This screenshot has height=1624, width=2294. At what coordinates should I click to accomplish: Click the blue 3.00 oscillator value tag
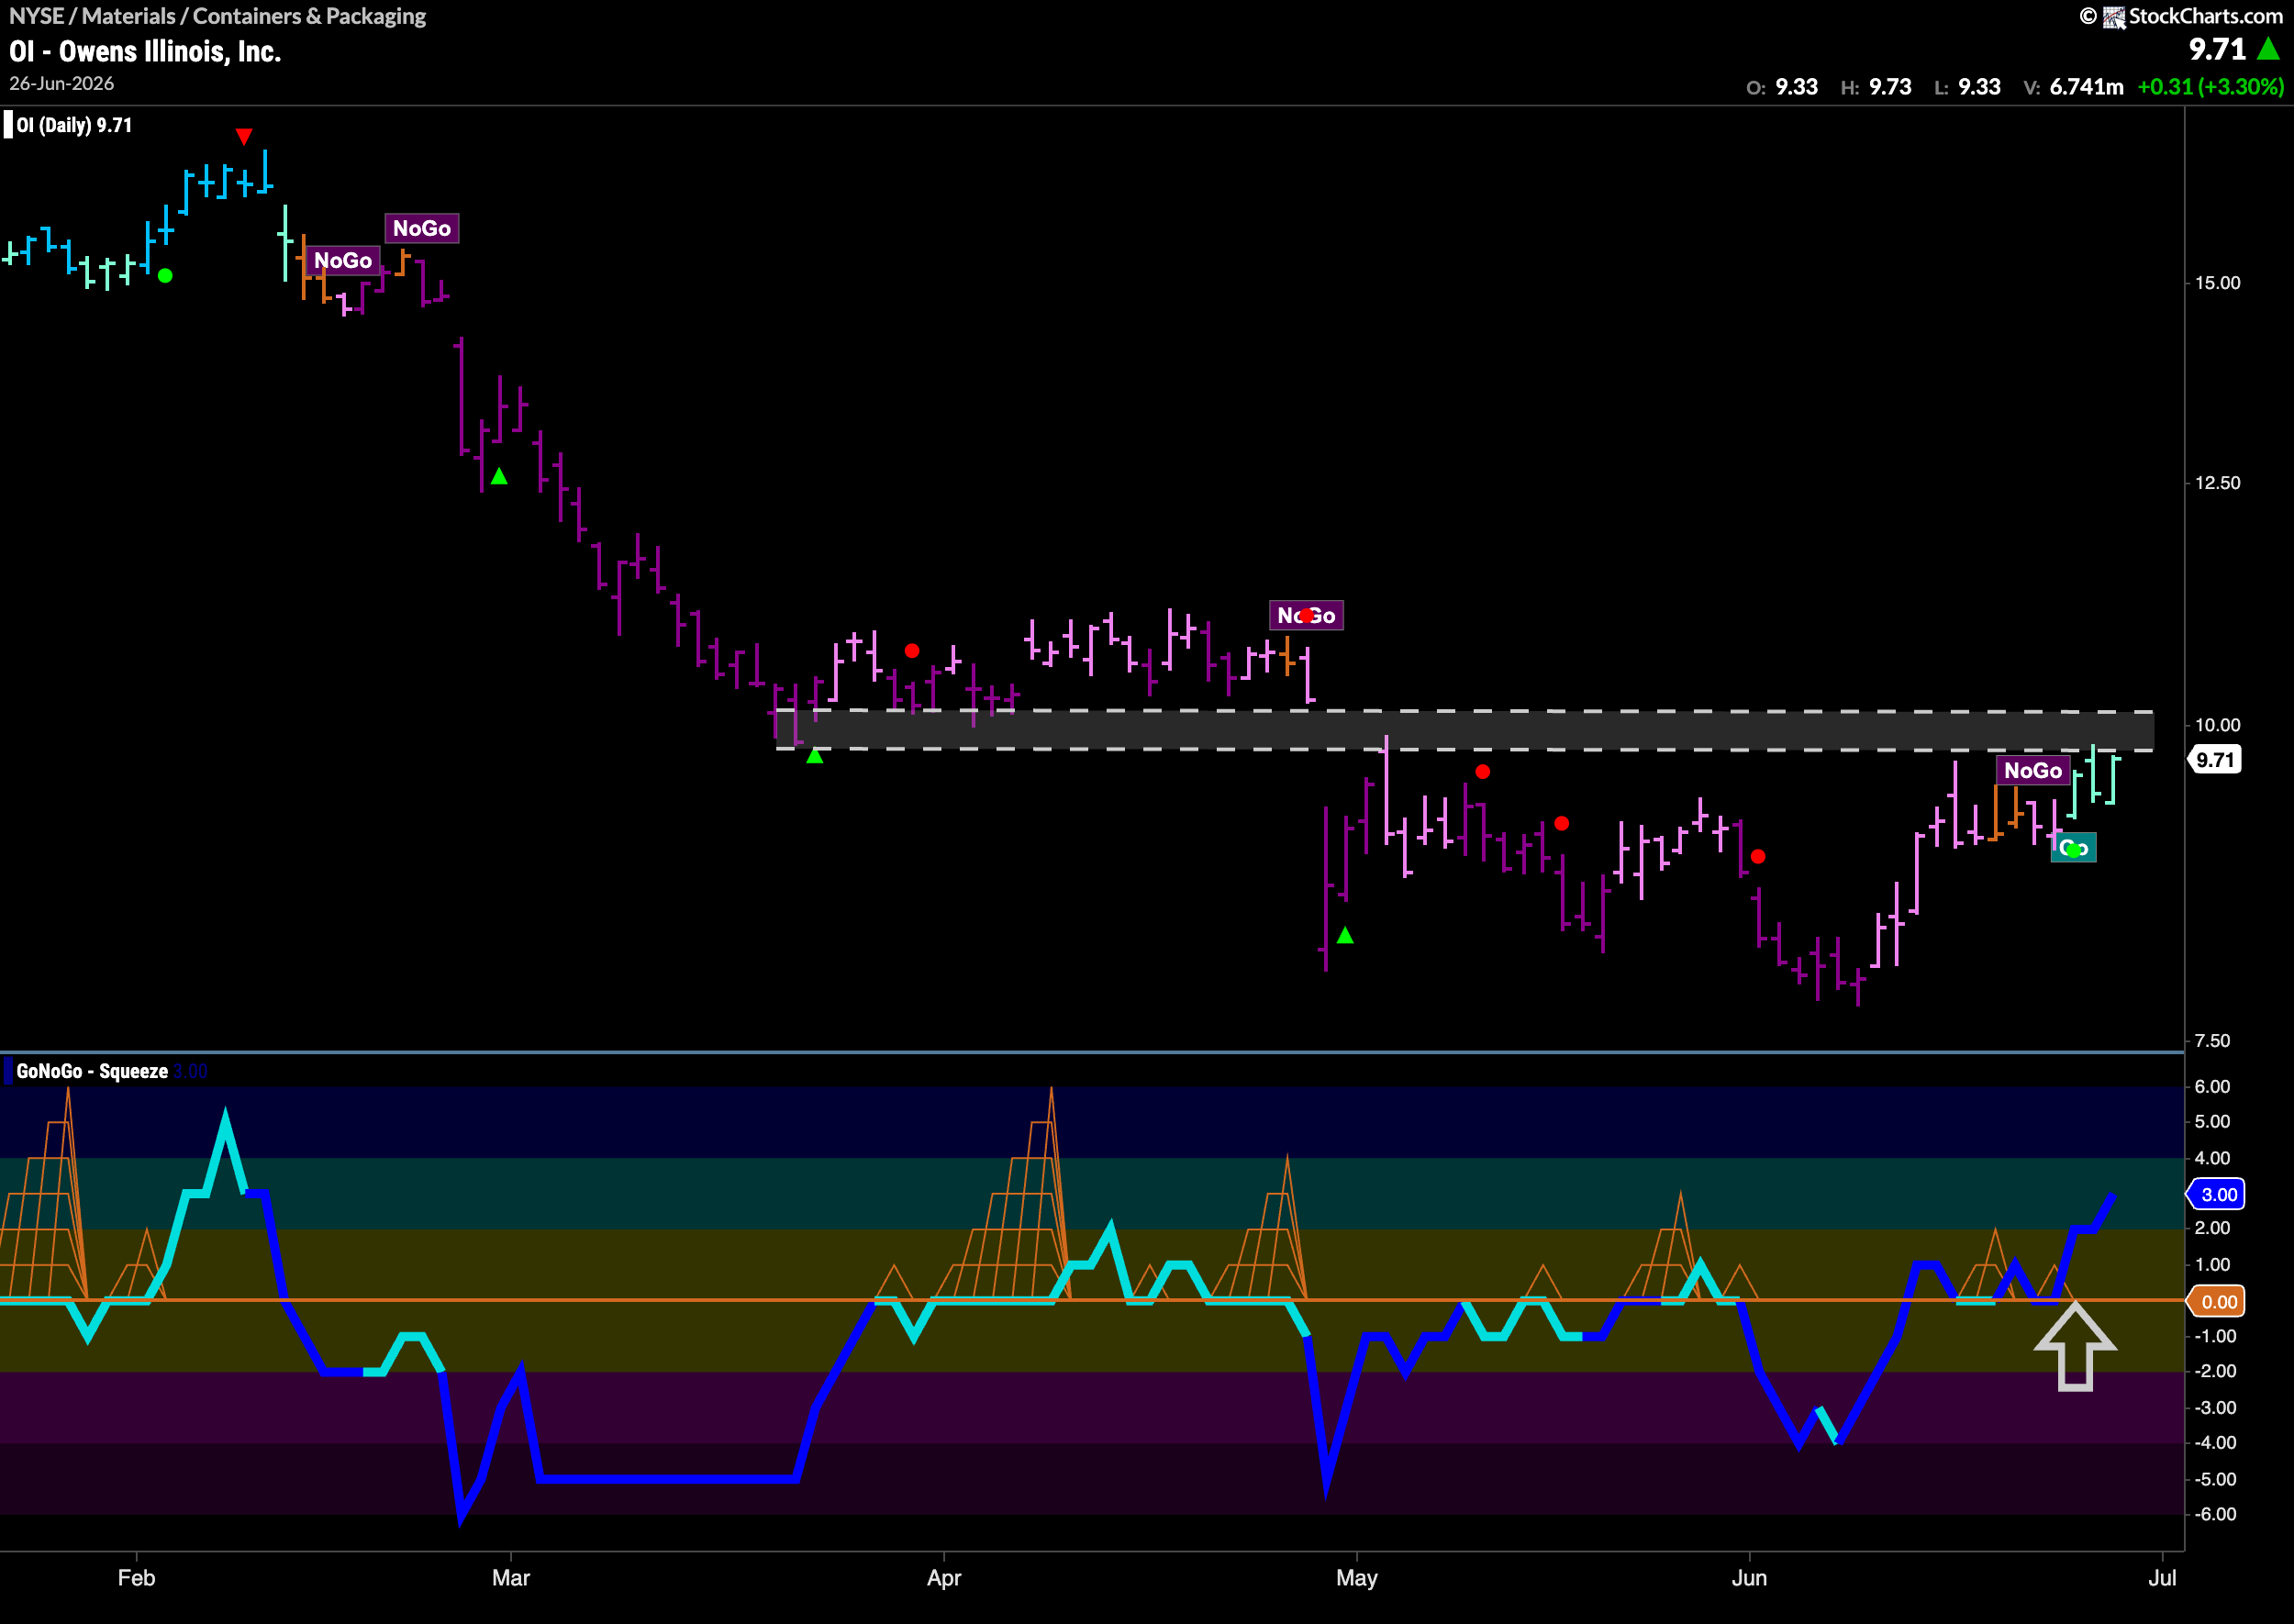2218,1194
